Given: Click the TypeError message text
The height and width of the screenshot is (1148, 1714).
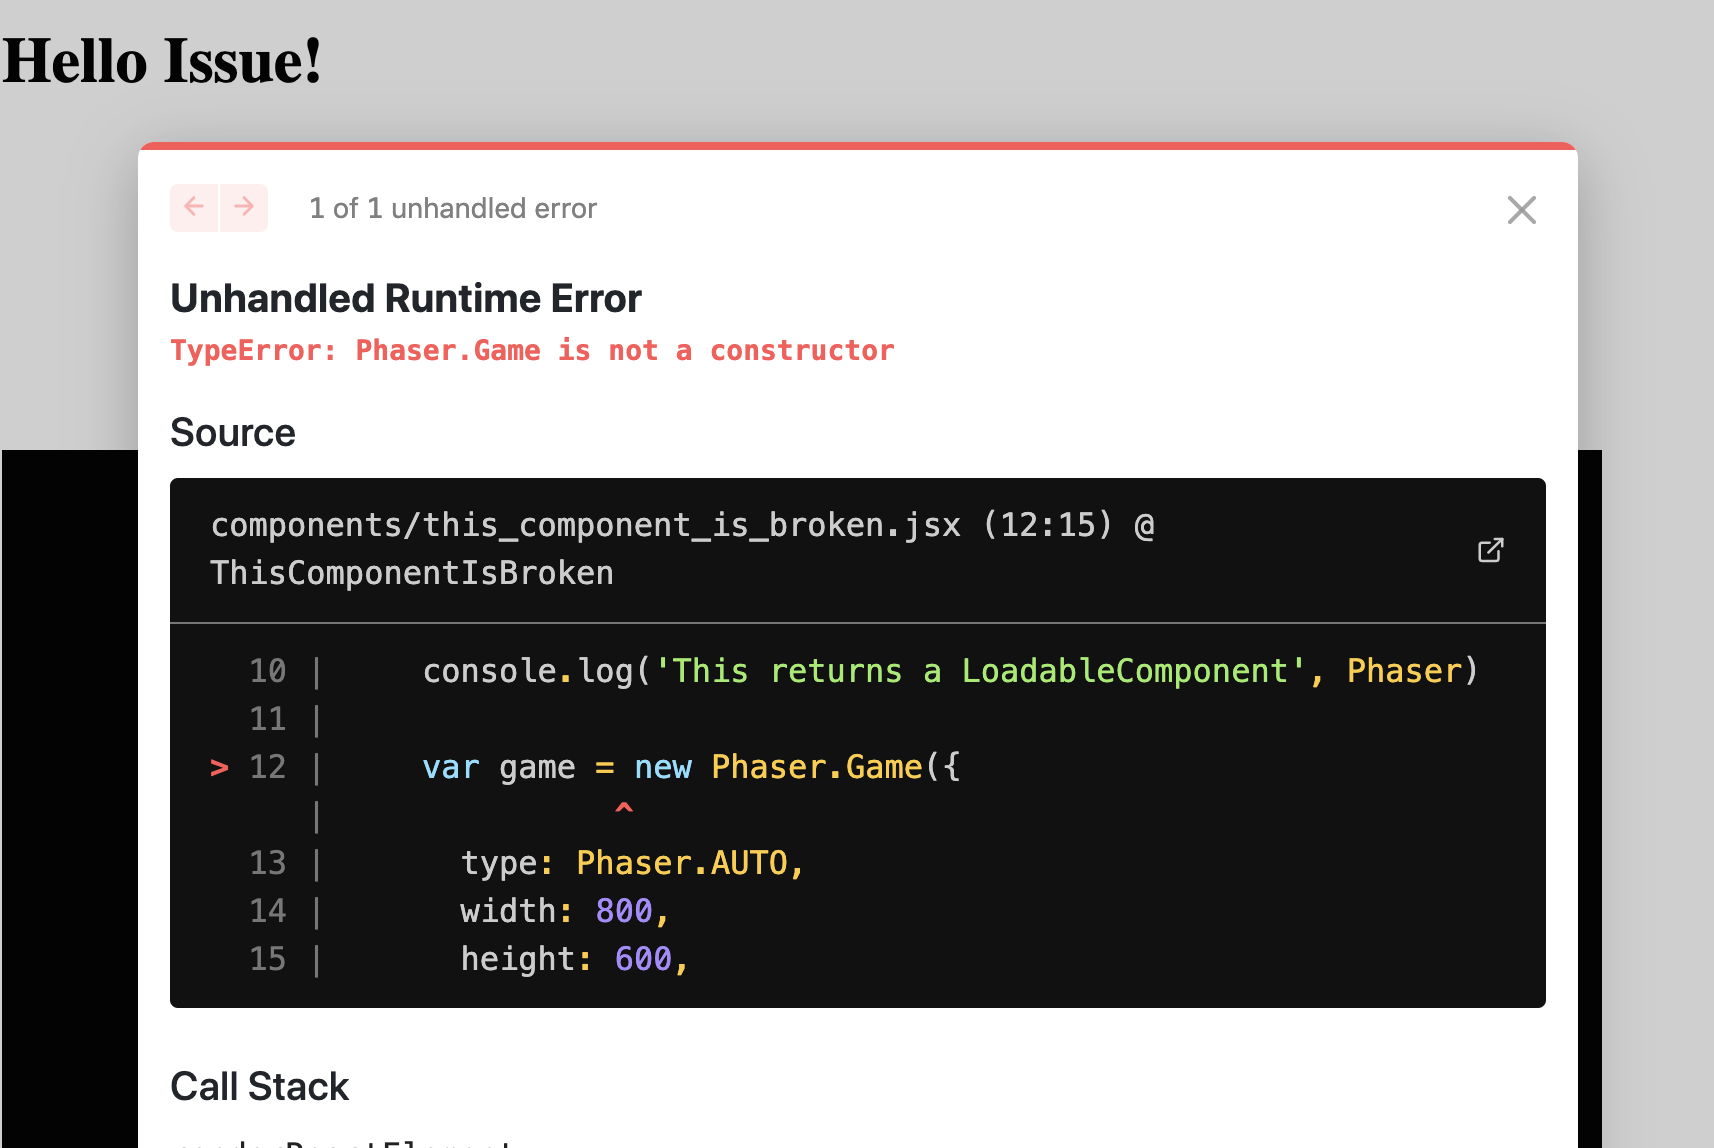Looking at the screenshot, I should click(x=532, y=350).
